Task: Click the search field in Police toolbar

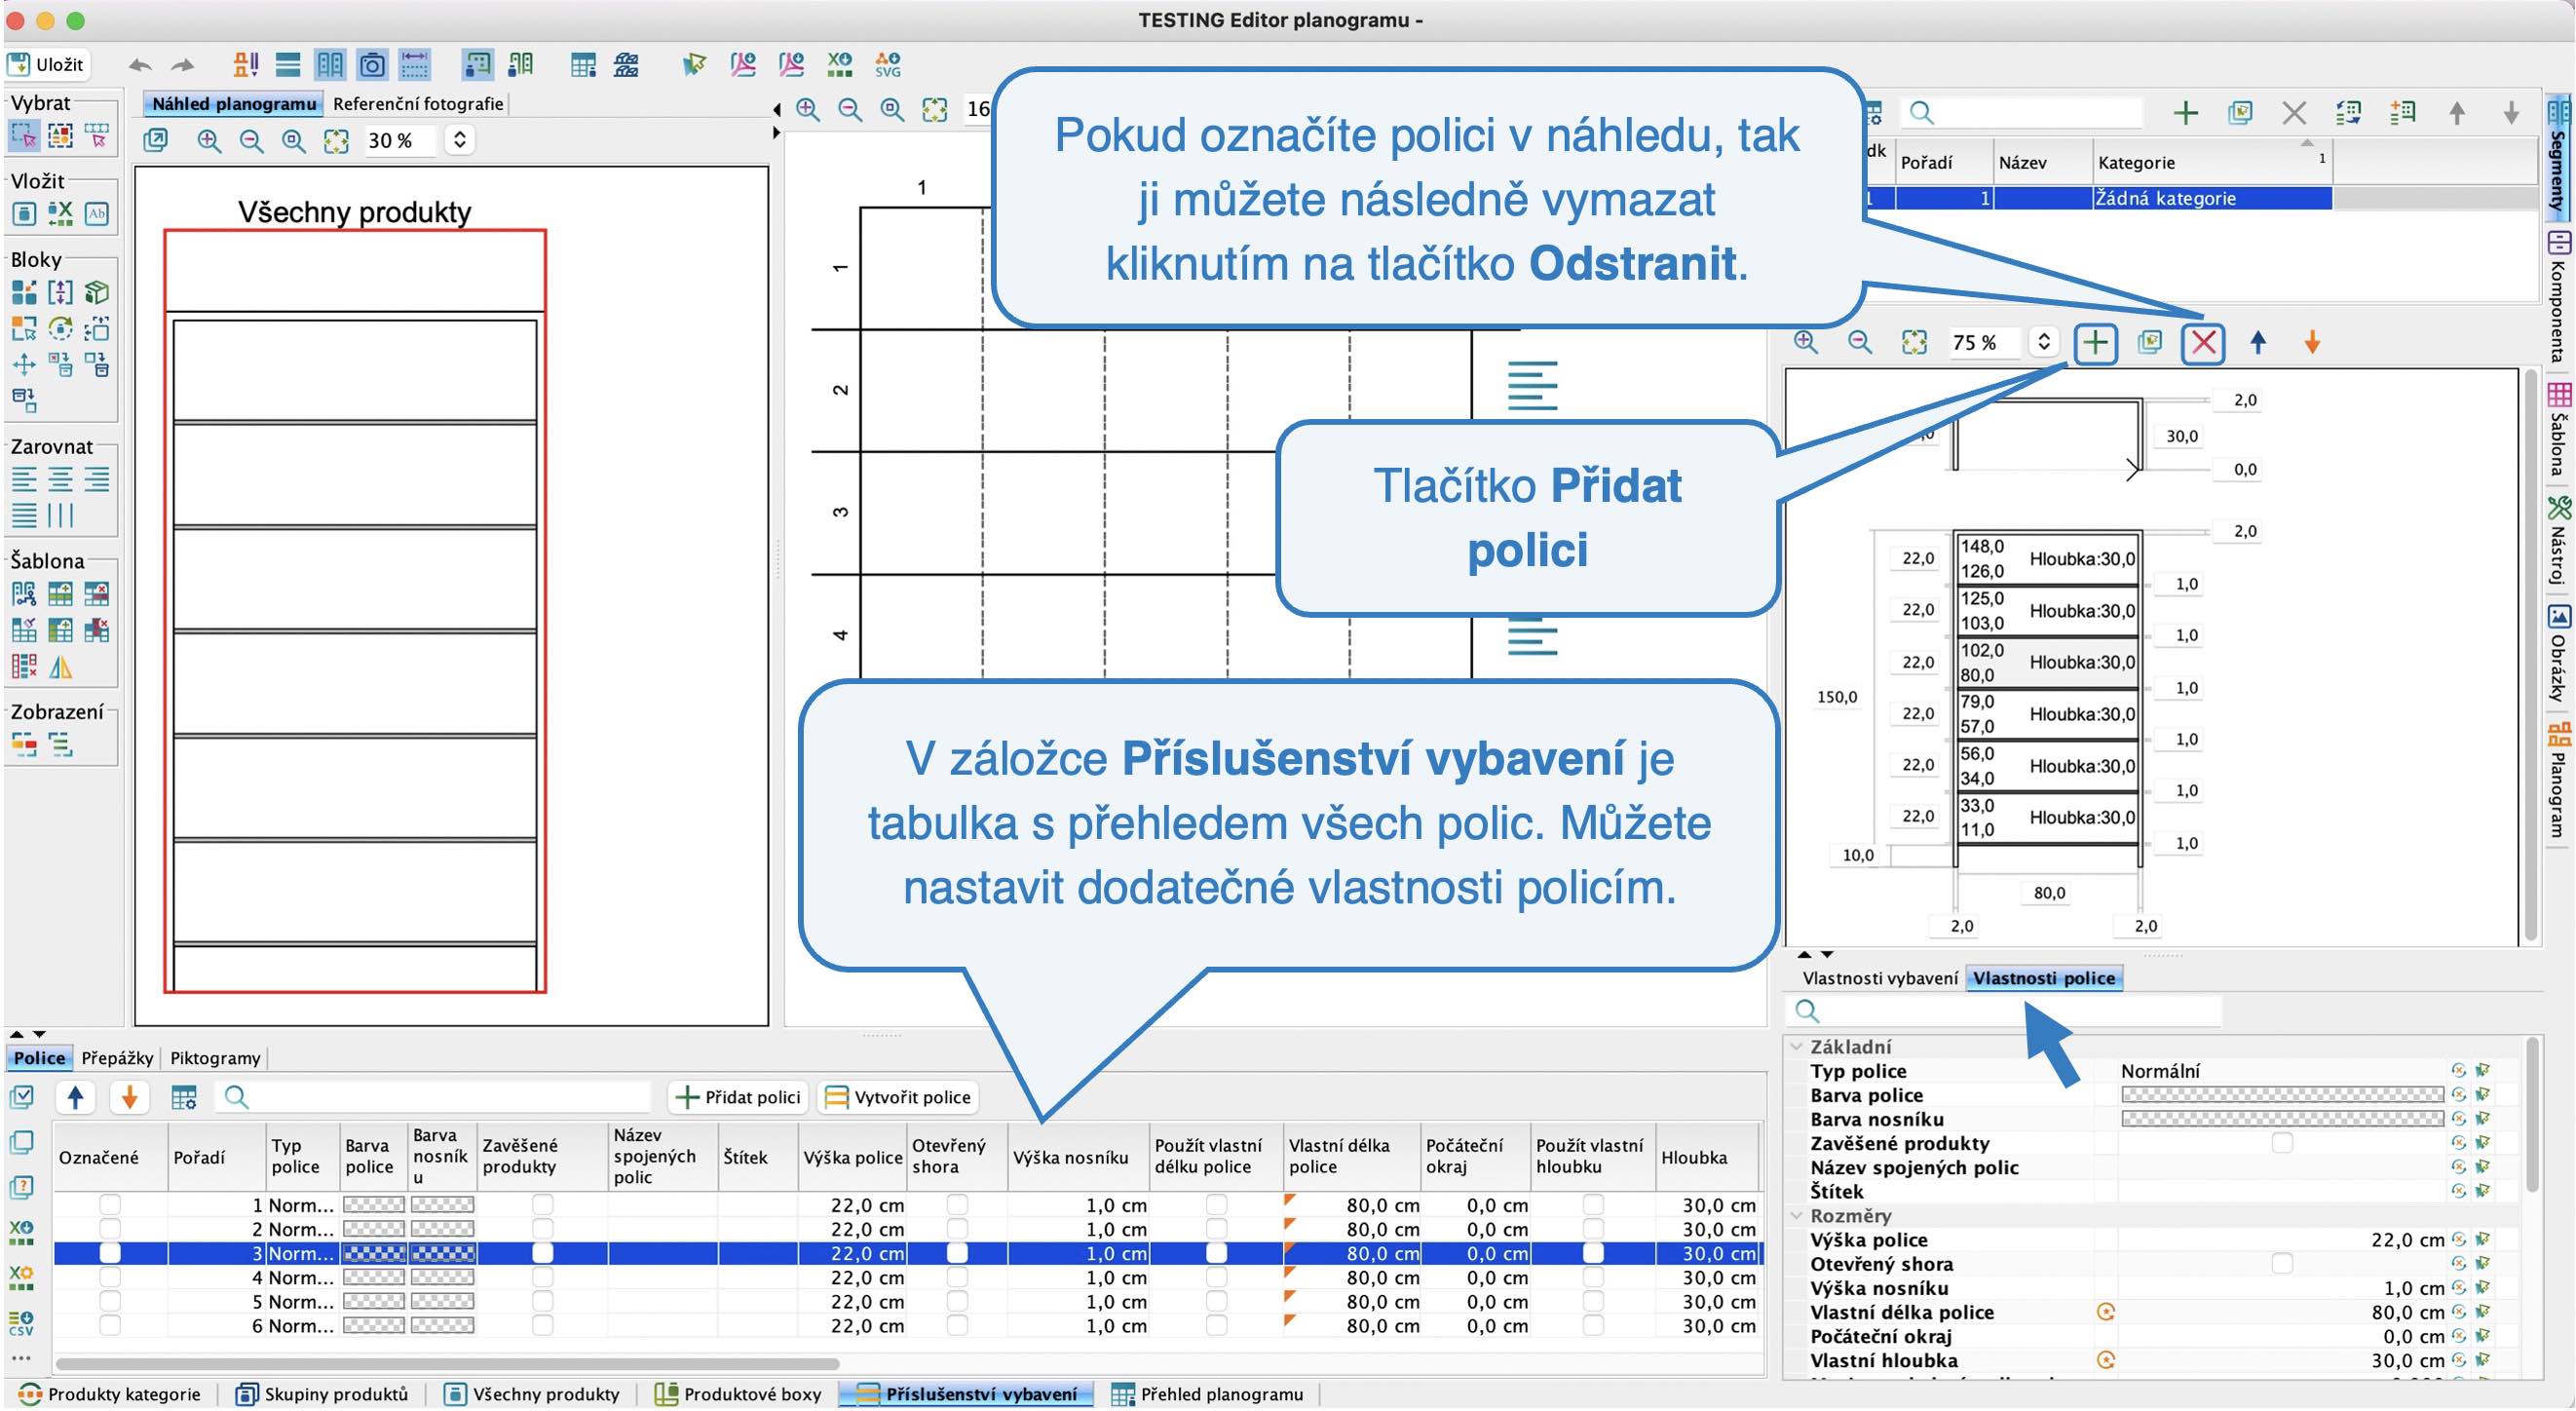Action: [434, 1098]
